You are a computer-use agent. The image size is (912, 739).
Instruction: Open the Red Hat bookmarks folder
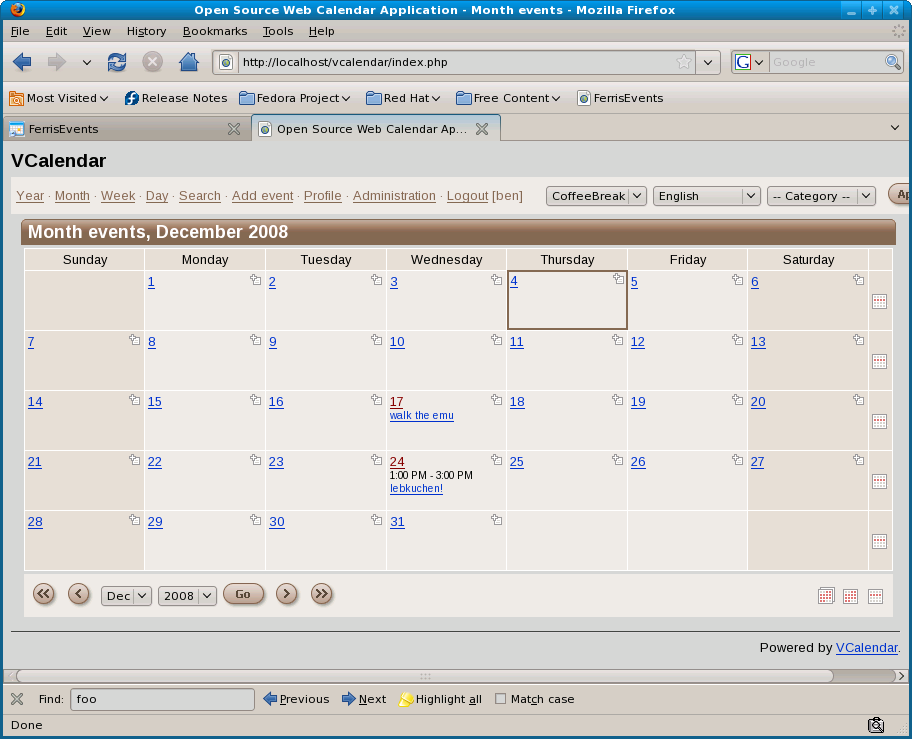point(403,98)
